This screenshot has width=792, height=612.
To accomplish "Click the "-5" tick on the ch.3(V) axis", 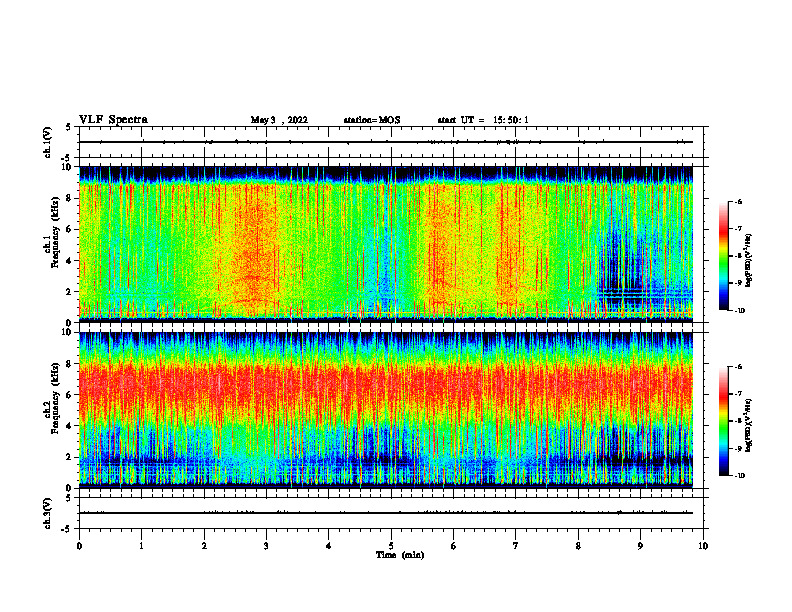I will [x=67, y=529].
